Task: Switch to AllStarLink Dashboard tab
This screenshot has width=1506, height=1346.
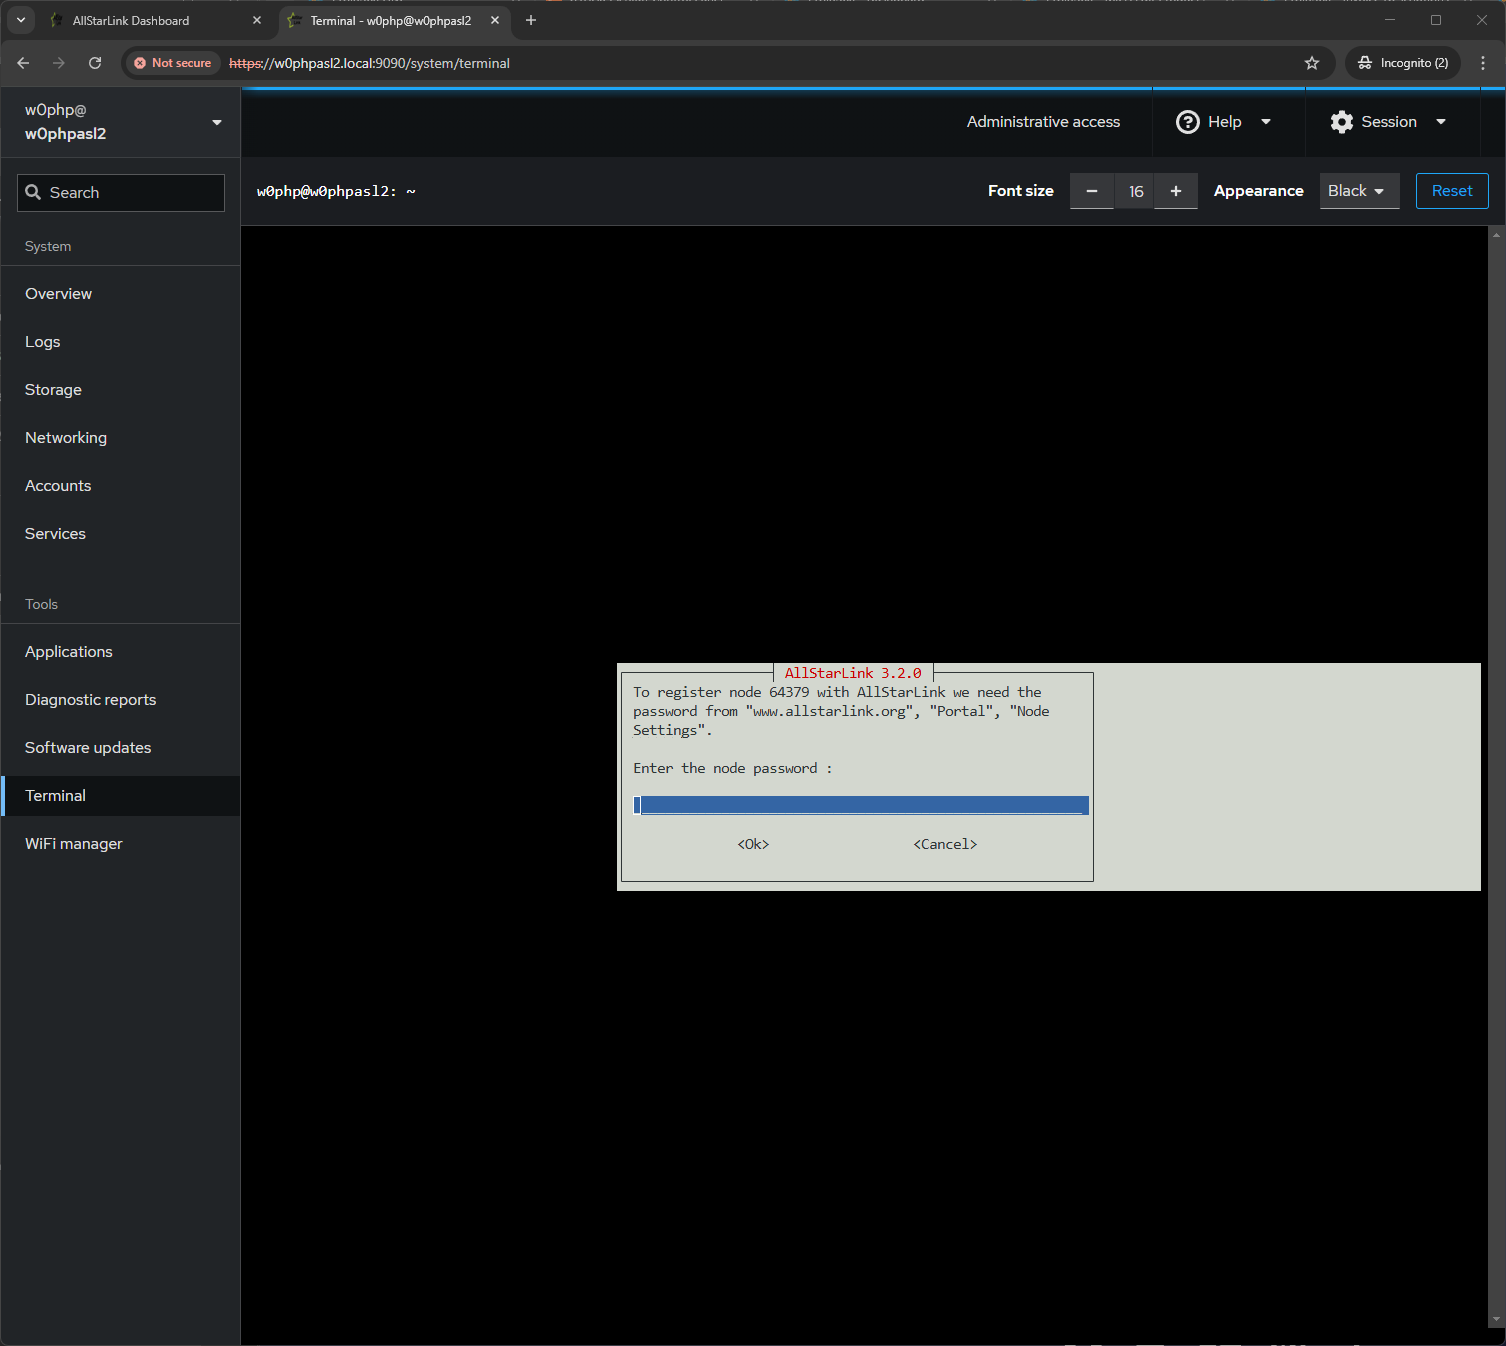Action: tap(140, 20)
